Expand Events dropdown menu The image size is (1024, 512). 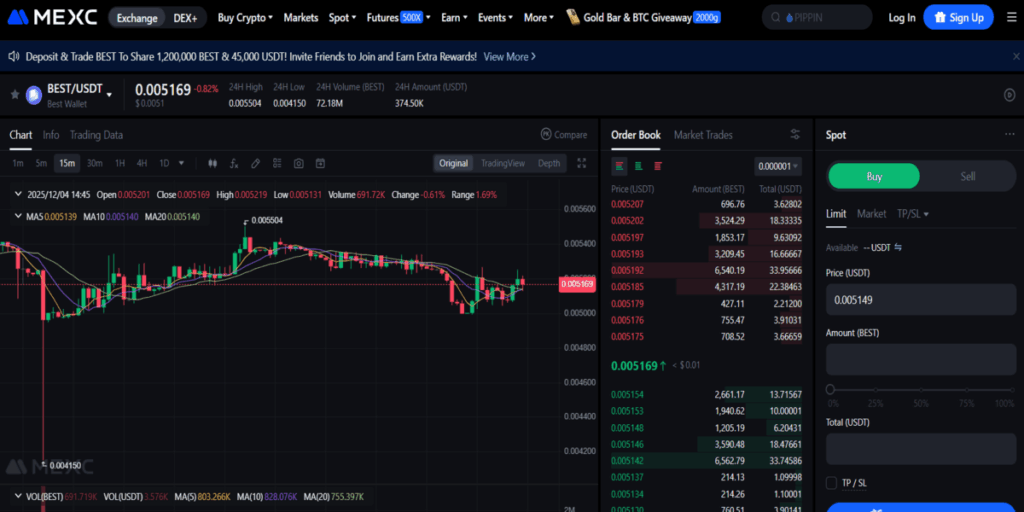(495, 18)
